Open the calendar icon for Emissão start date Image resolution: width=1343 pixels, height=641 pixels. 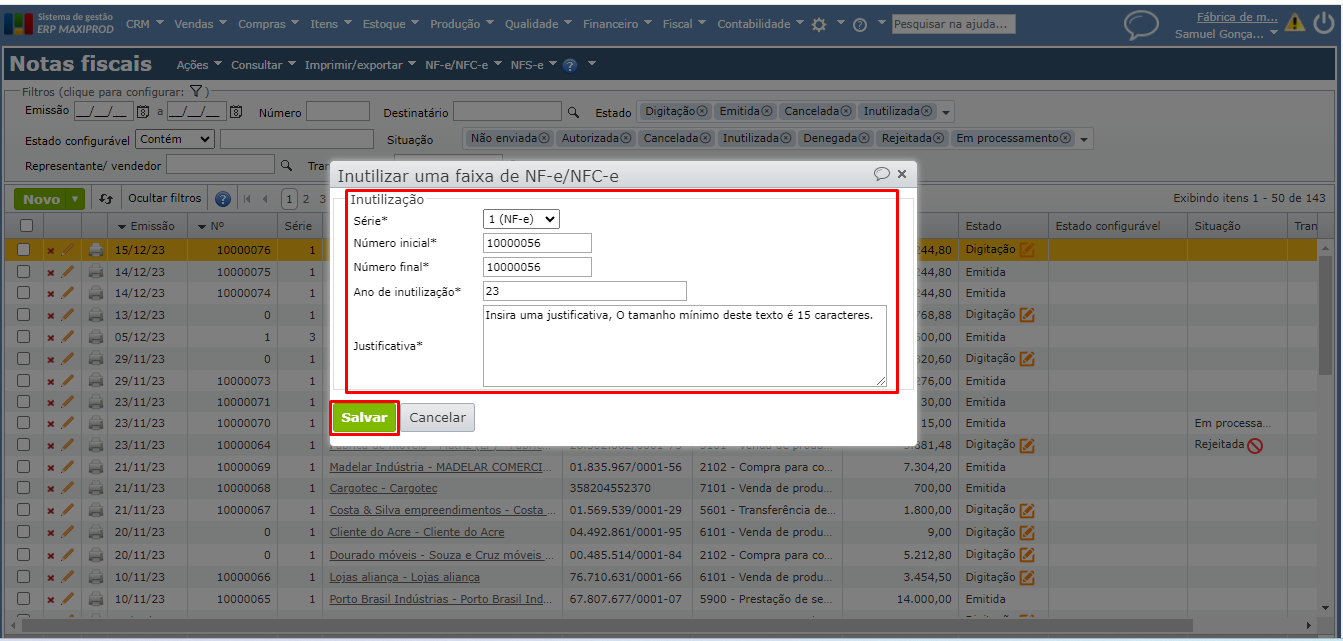(143, 112)
